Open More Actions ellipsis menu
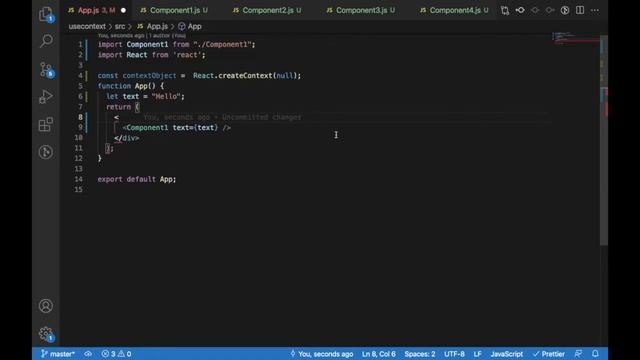This screenshot has width=640, height=360. 595,10
